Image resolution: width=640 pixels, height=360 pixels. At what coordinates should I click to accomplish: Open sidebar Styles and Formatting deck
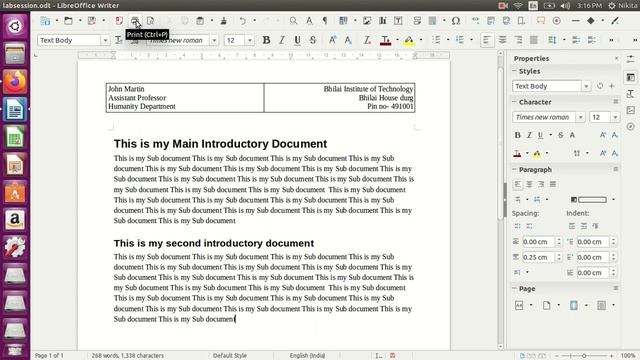pos(631,94)
